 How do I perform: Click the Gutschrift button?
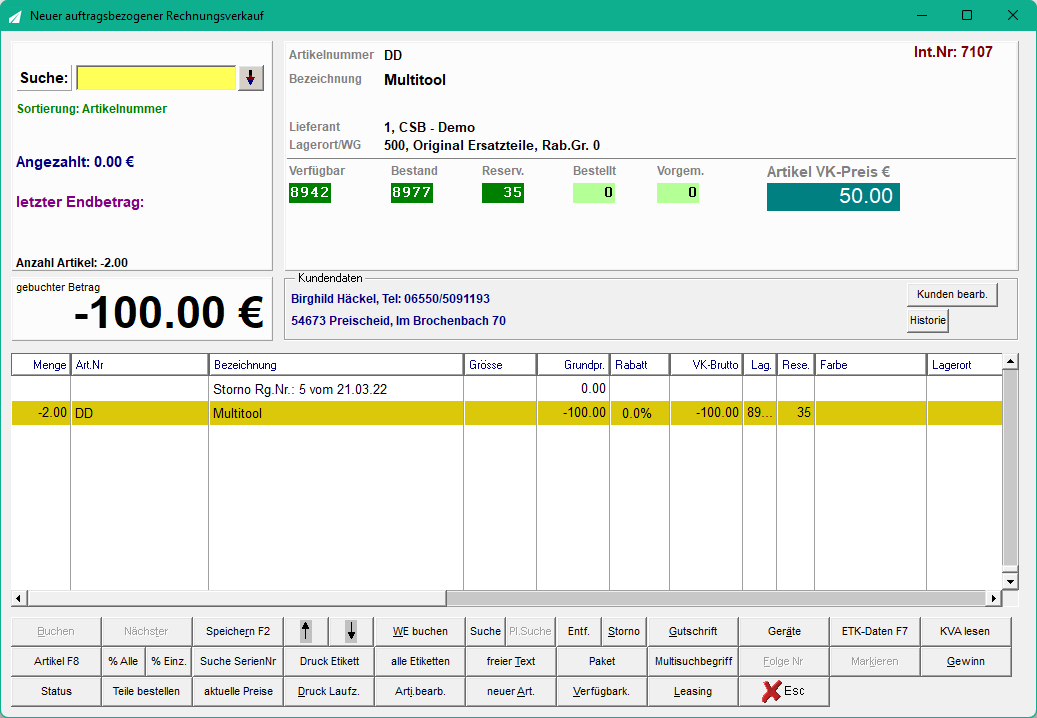[692, 631]
